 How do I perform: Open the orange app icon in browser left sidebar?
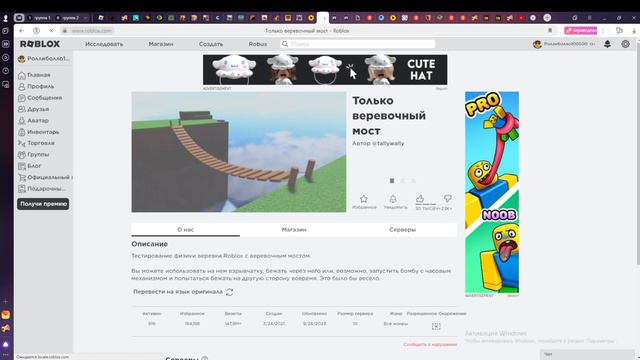tap(6, 315)
